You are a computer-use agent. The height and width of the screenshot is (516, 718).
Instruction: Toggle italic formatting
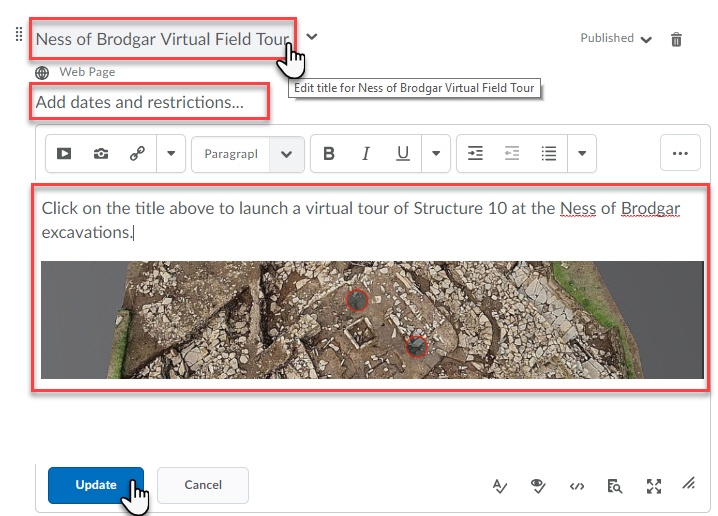(365, 153)
